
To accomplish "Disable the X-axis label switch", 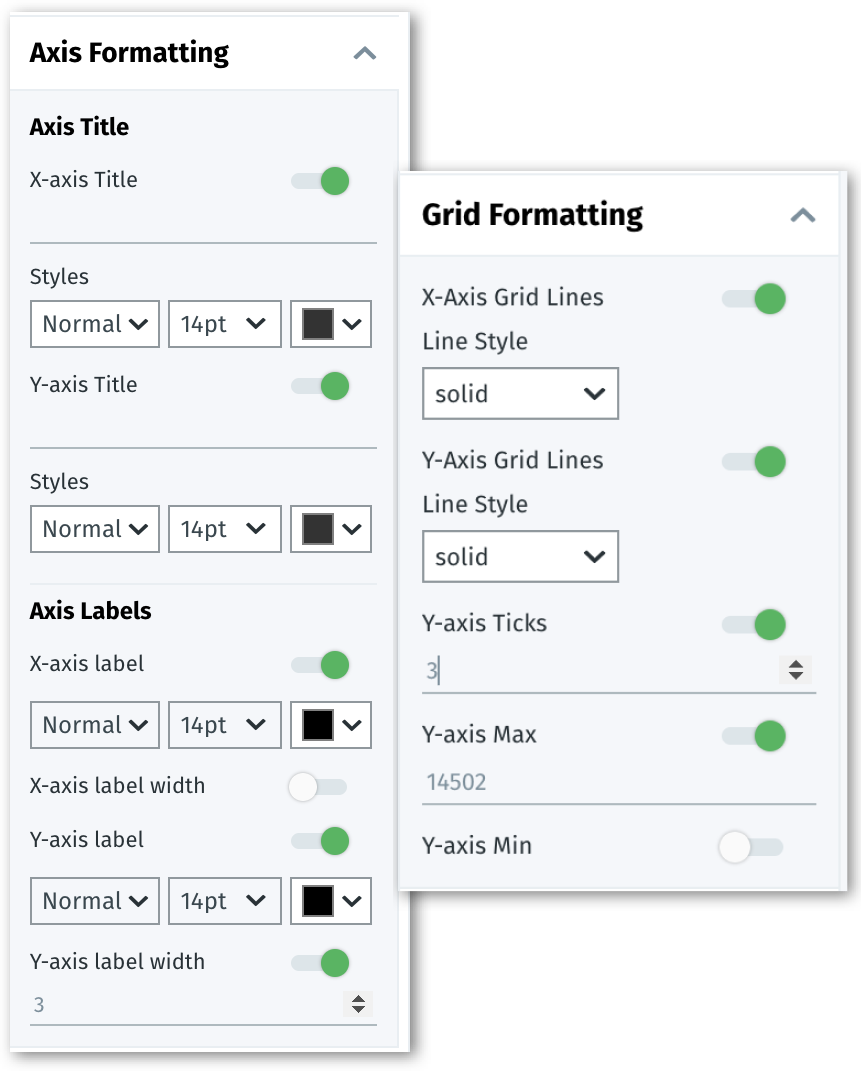I will [321, 665].
